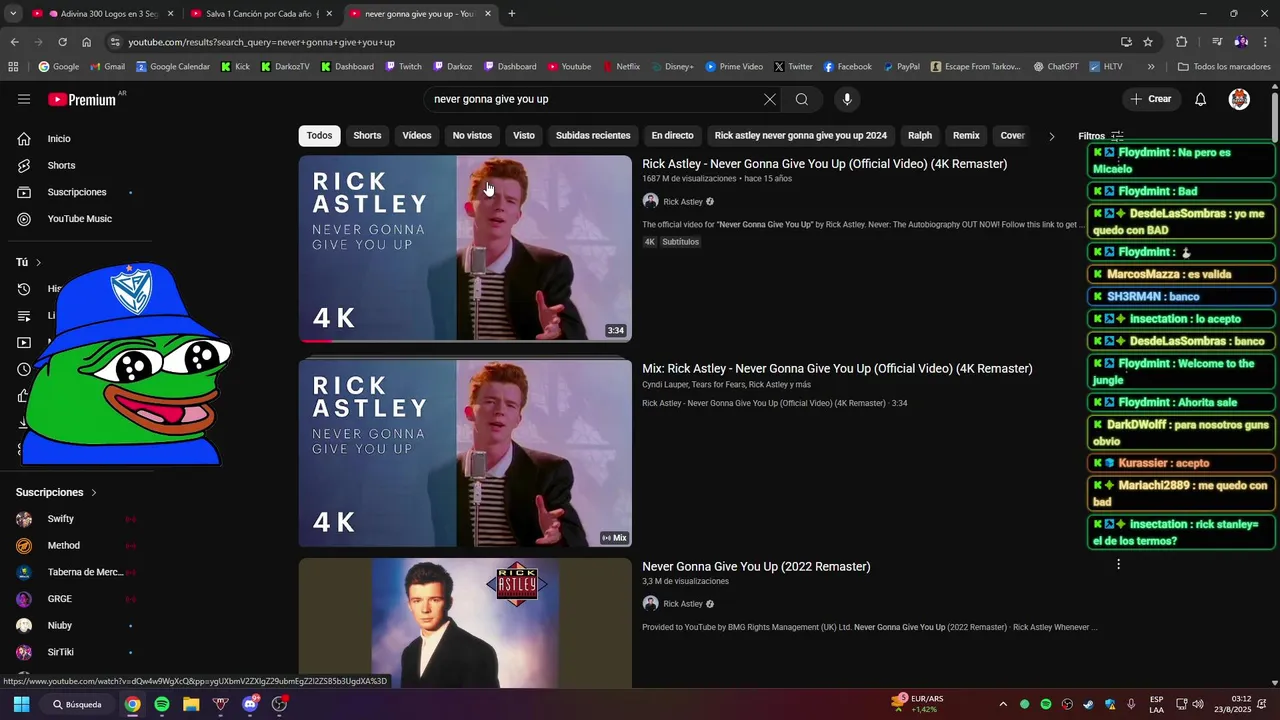Open more options for 2022 Remaster result
This screenshot has height=720, width=1280.
click(1118, 564)
